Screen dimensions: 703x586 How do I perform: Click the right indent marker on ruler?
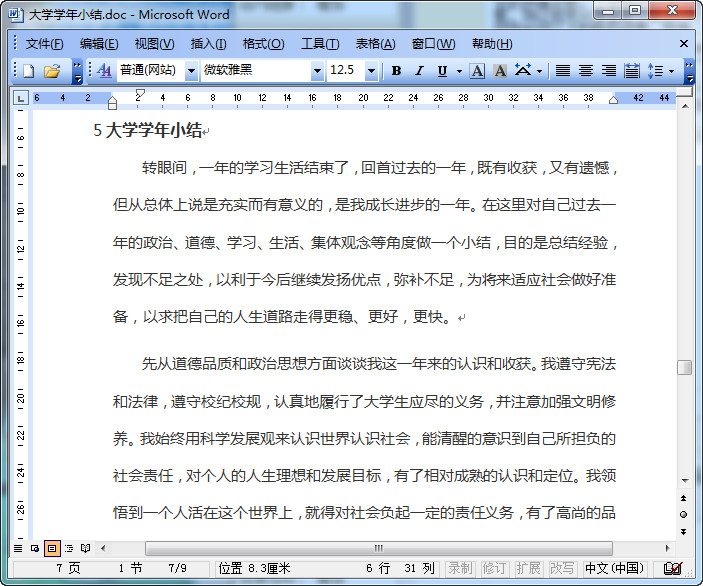point(613,100)
